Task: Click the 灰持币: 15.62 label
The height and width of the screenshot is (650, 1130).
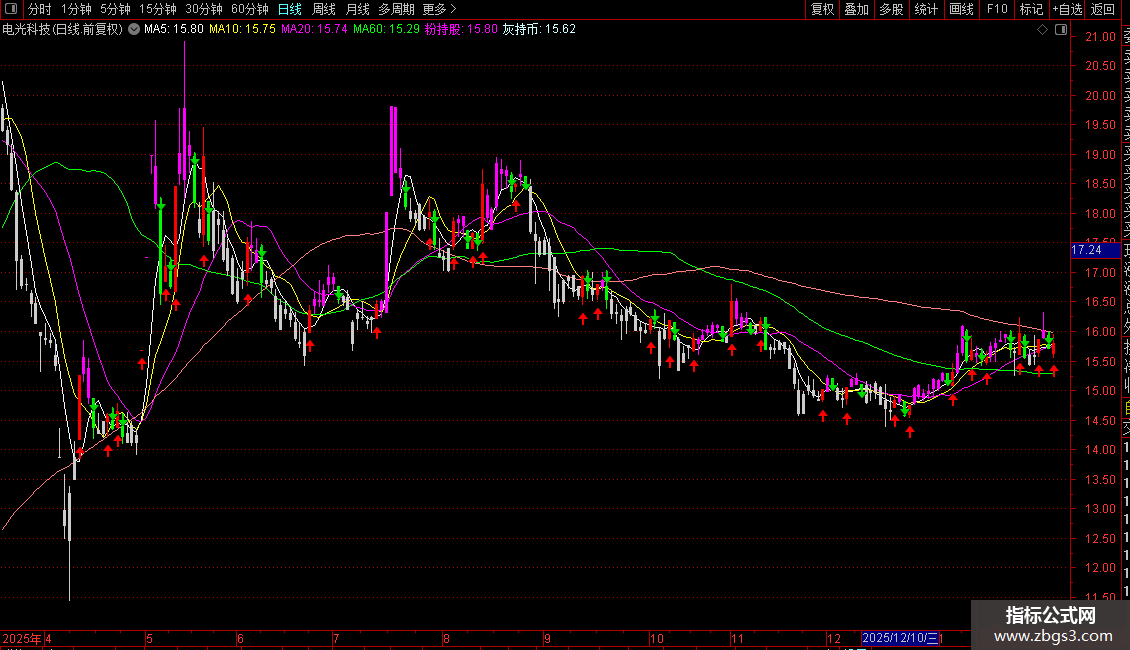Action: coord(539,30)
